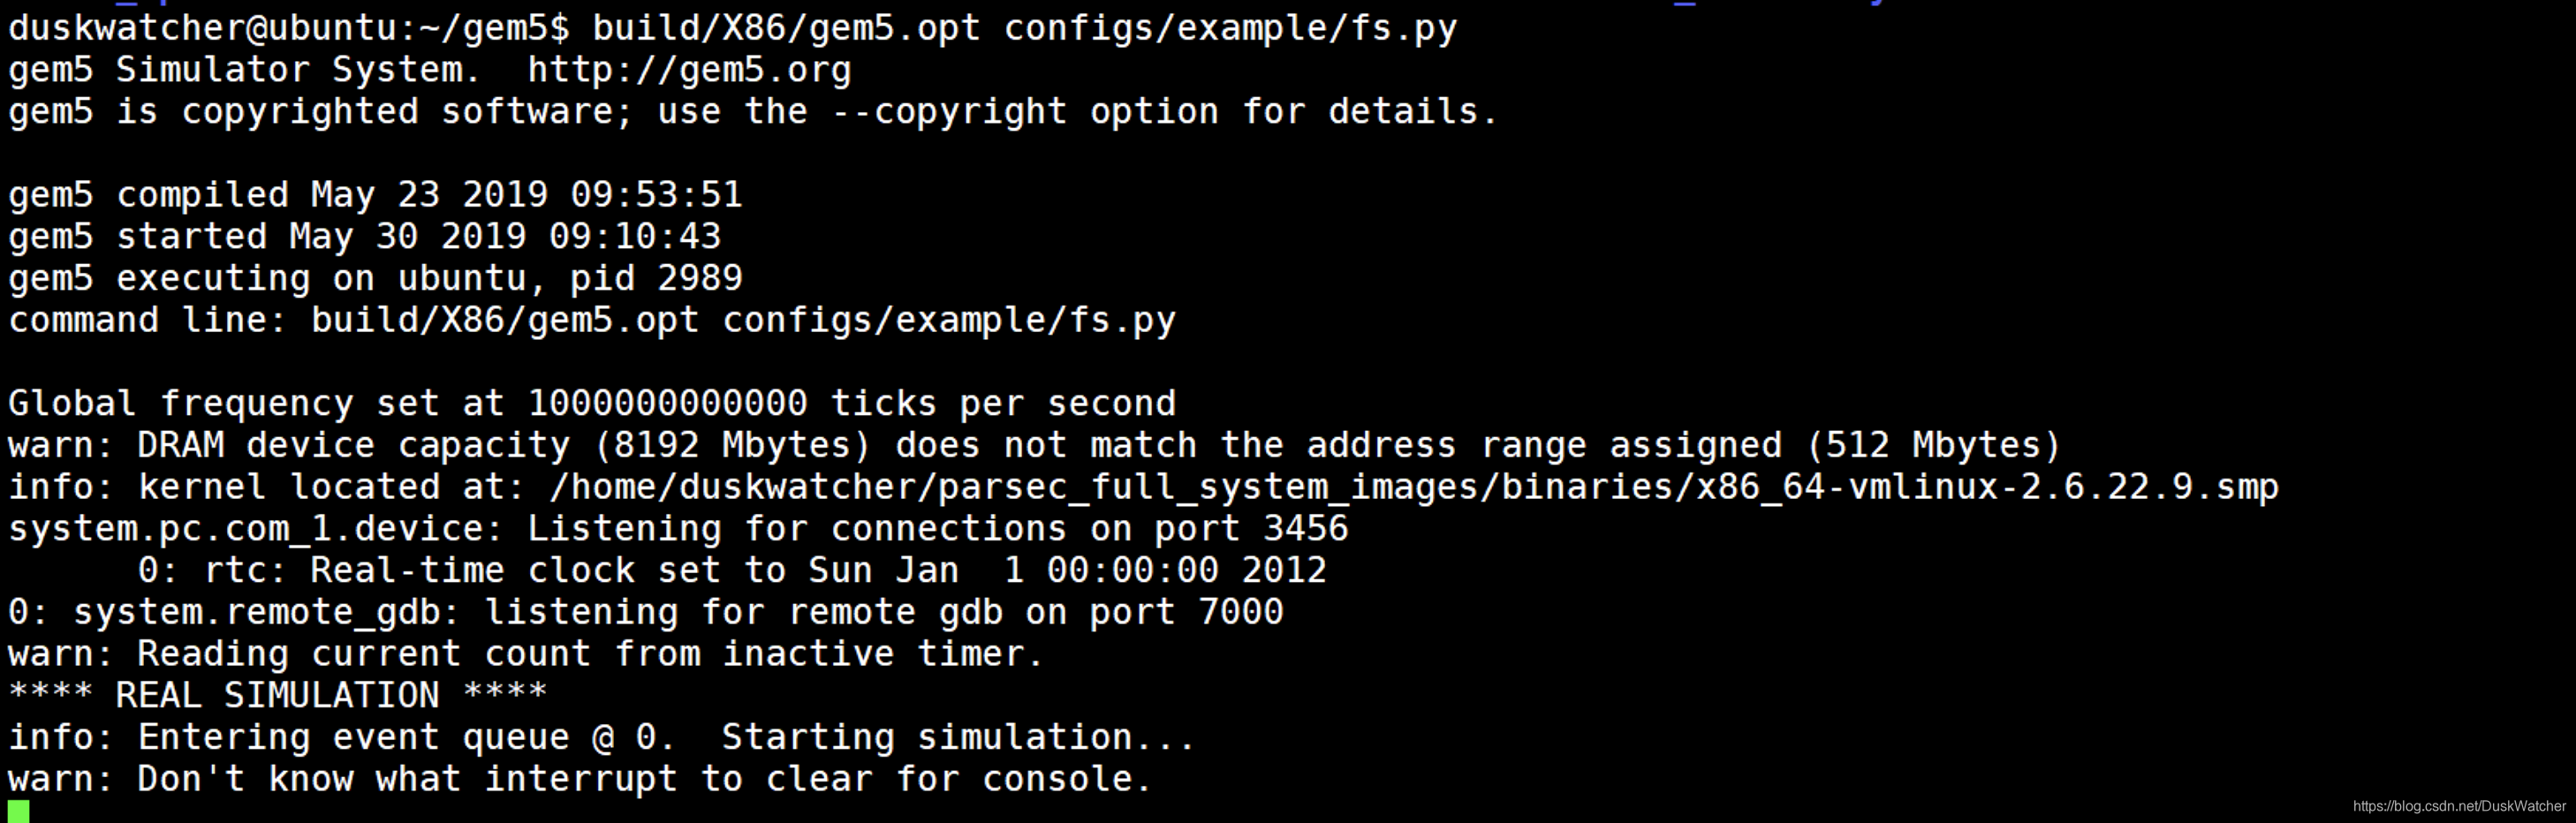Viewport: 2576px width, 823px height.
Task: Click the 8192 Mbytes DRAM capacity text
Action: pyautogui.click(x=732, y=445)
